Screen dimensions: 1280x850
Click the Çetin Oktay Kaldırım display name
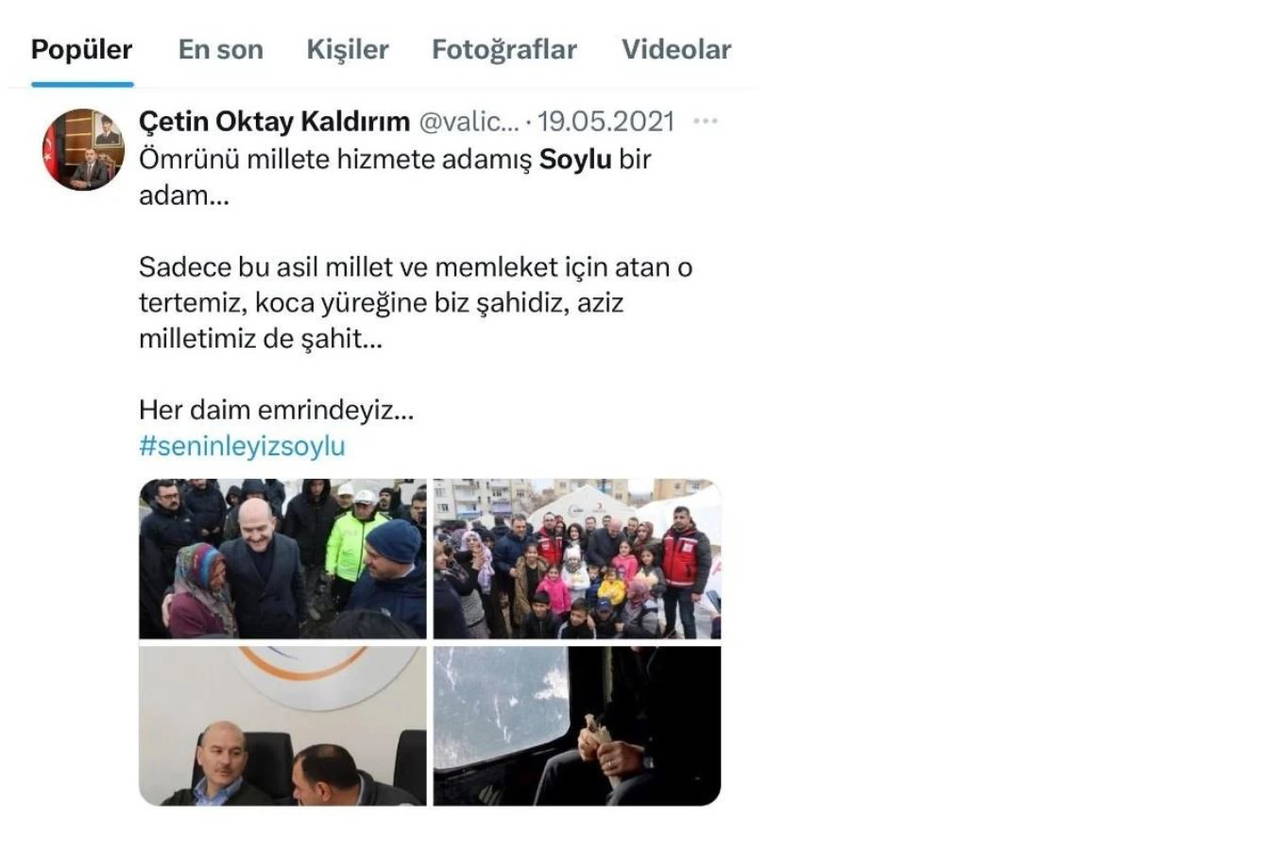pos(274,122)
